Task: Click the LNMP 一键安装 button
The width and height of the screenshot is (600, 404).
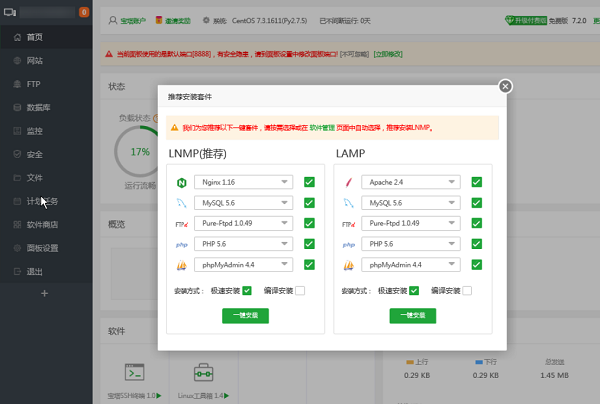Action: (245, 315)
